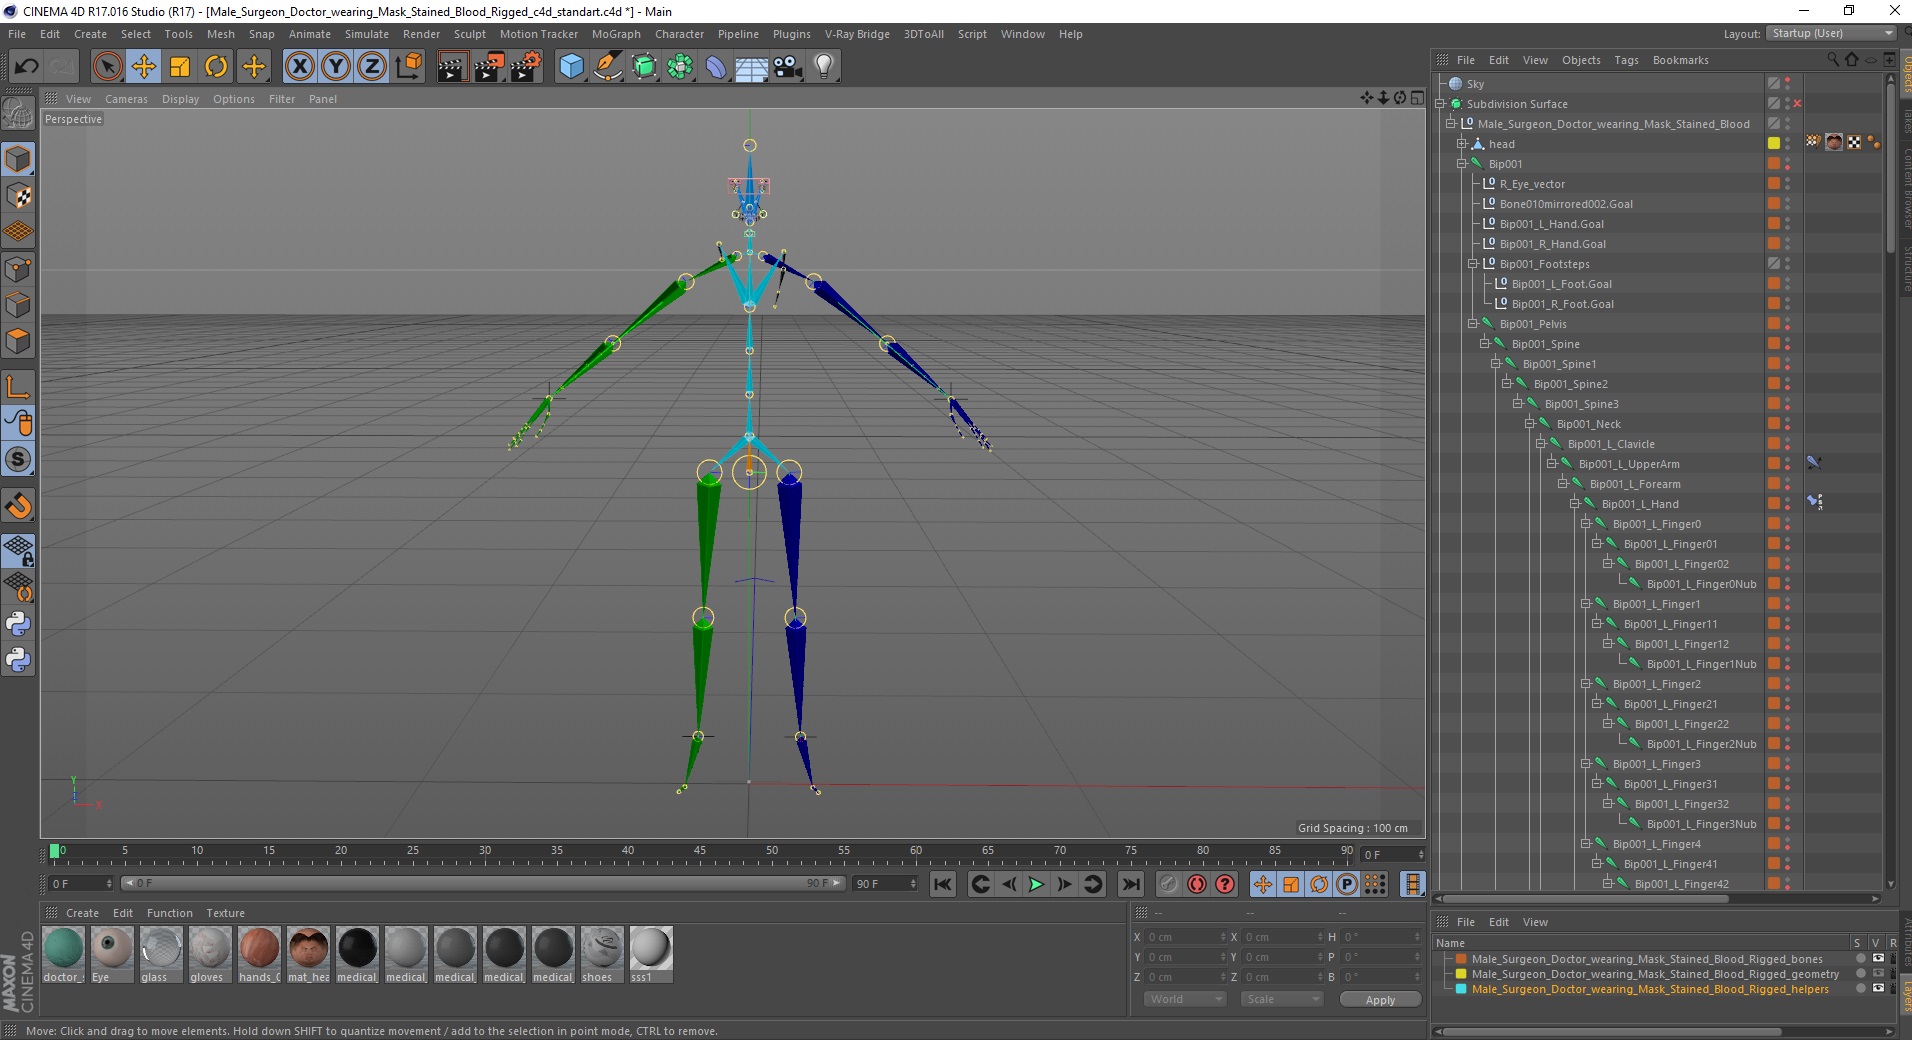Screen dimensions: 1912x1040
Task: Open the Character menu
Action: tap(679, 34)
